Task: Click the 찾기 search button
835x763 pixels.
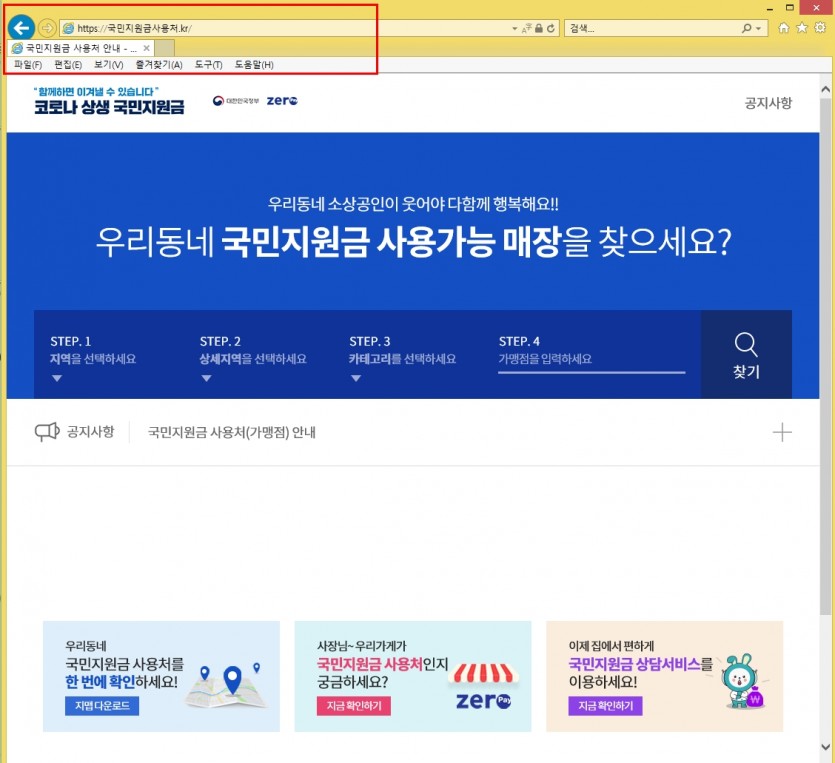Action: coord(746,355)
